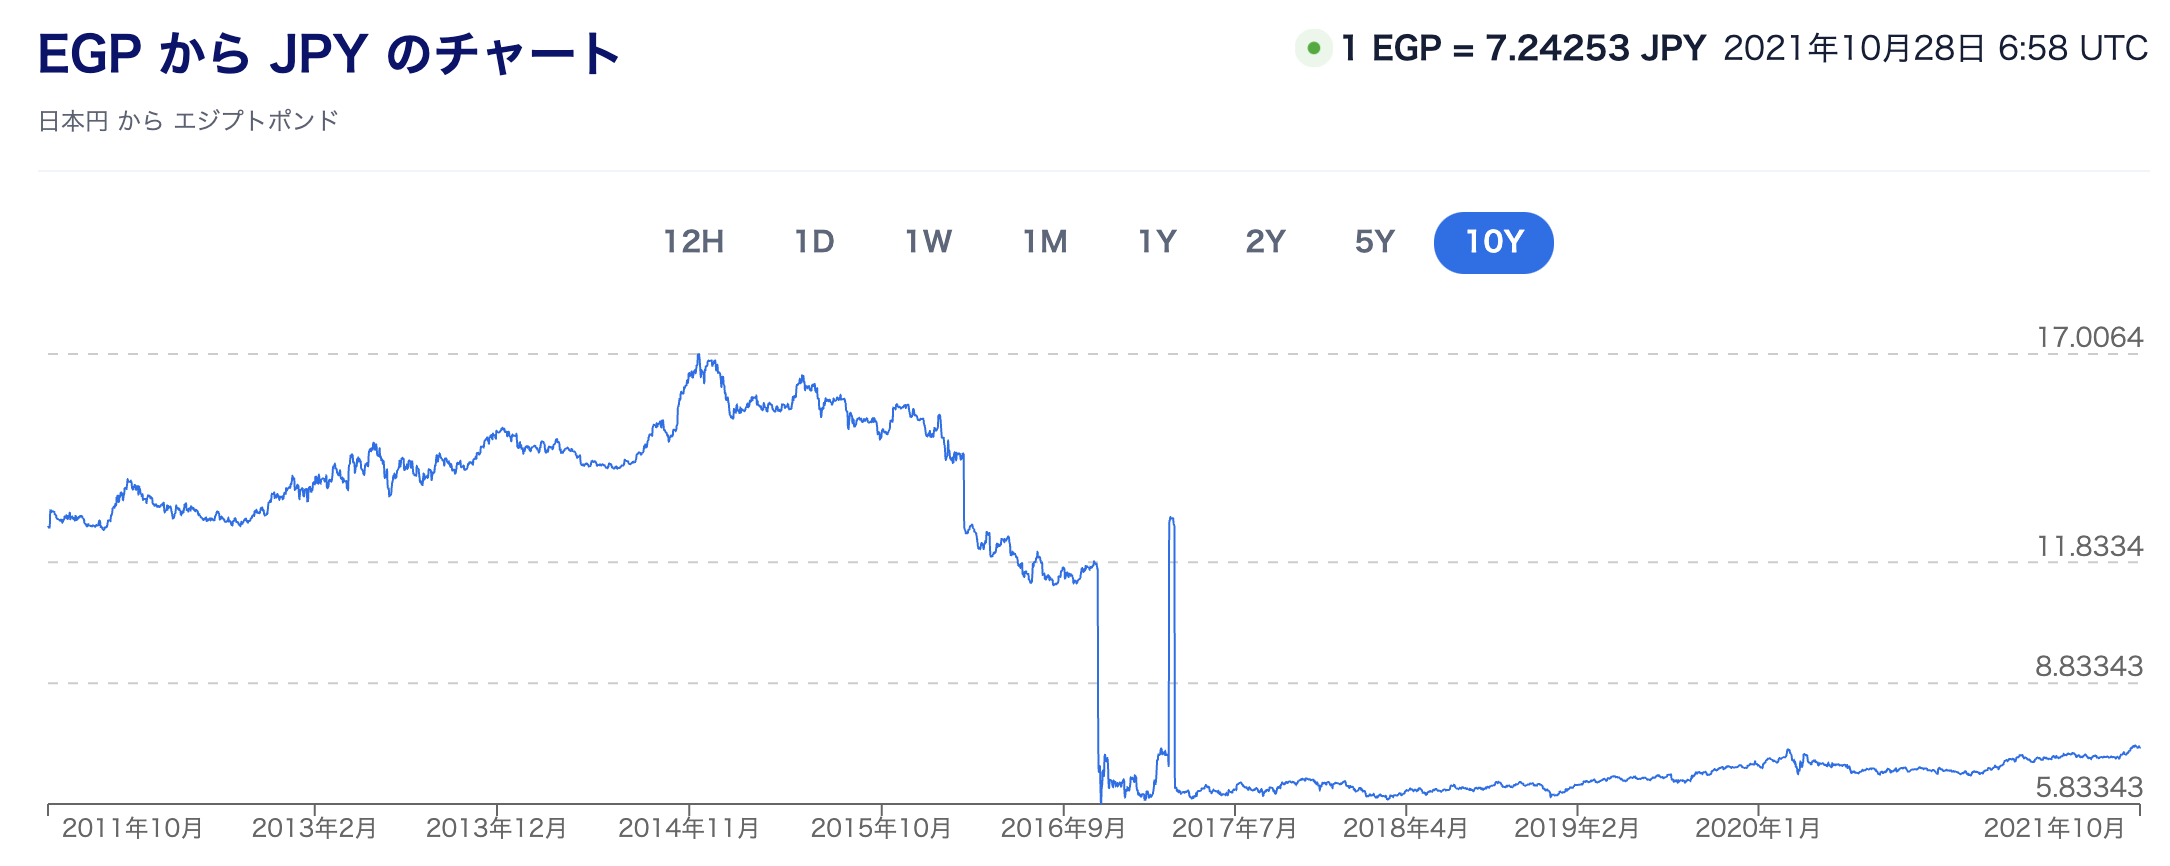Screen dimensions: 2170x866
Task: Select the 1M time range
Action: pos(1045,242)
